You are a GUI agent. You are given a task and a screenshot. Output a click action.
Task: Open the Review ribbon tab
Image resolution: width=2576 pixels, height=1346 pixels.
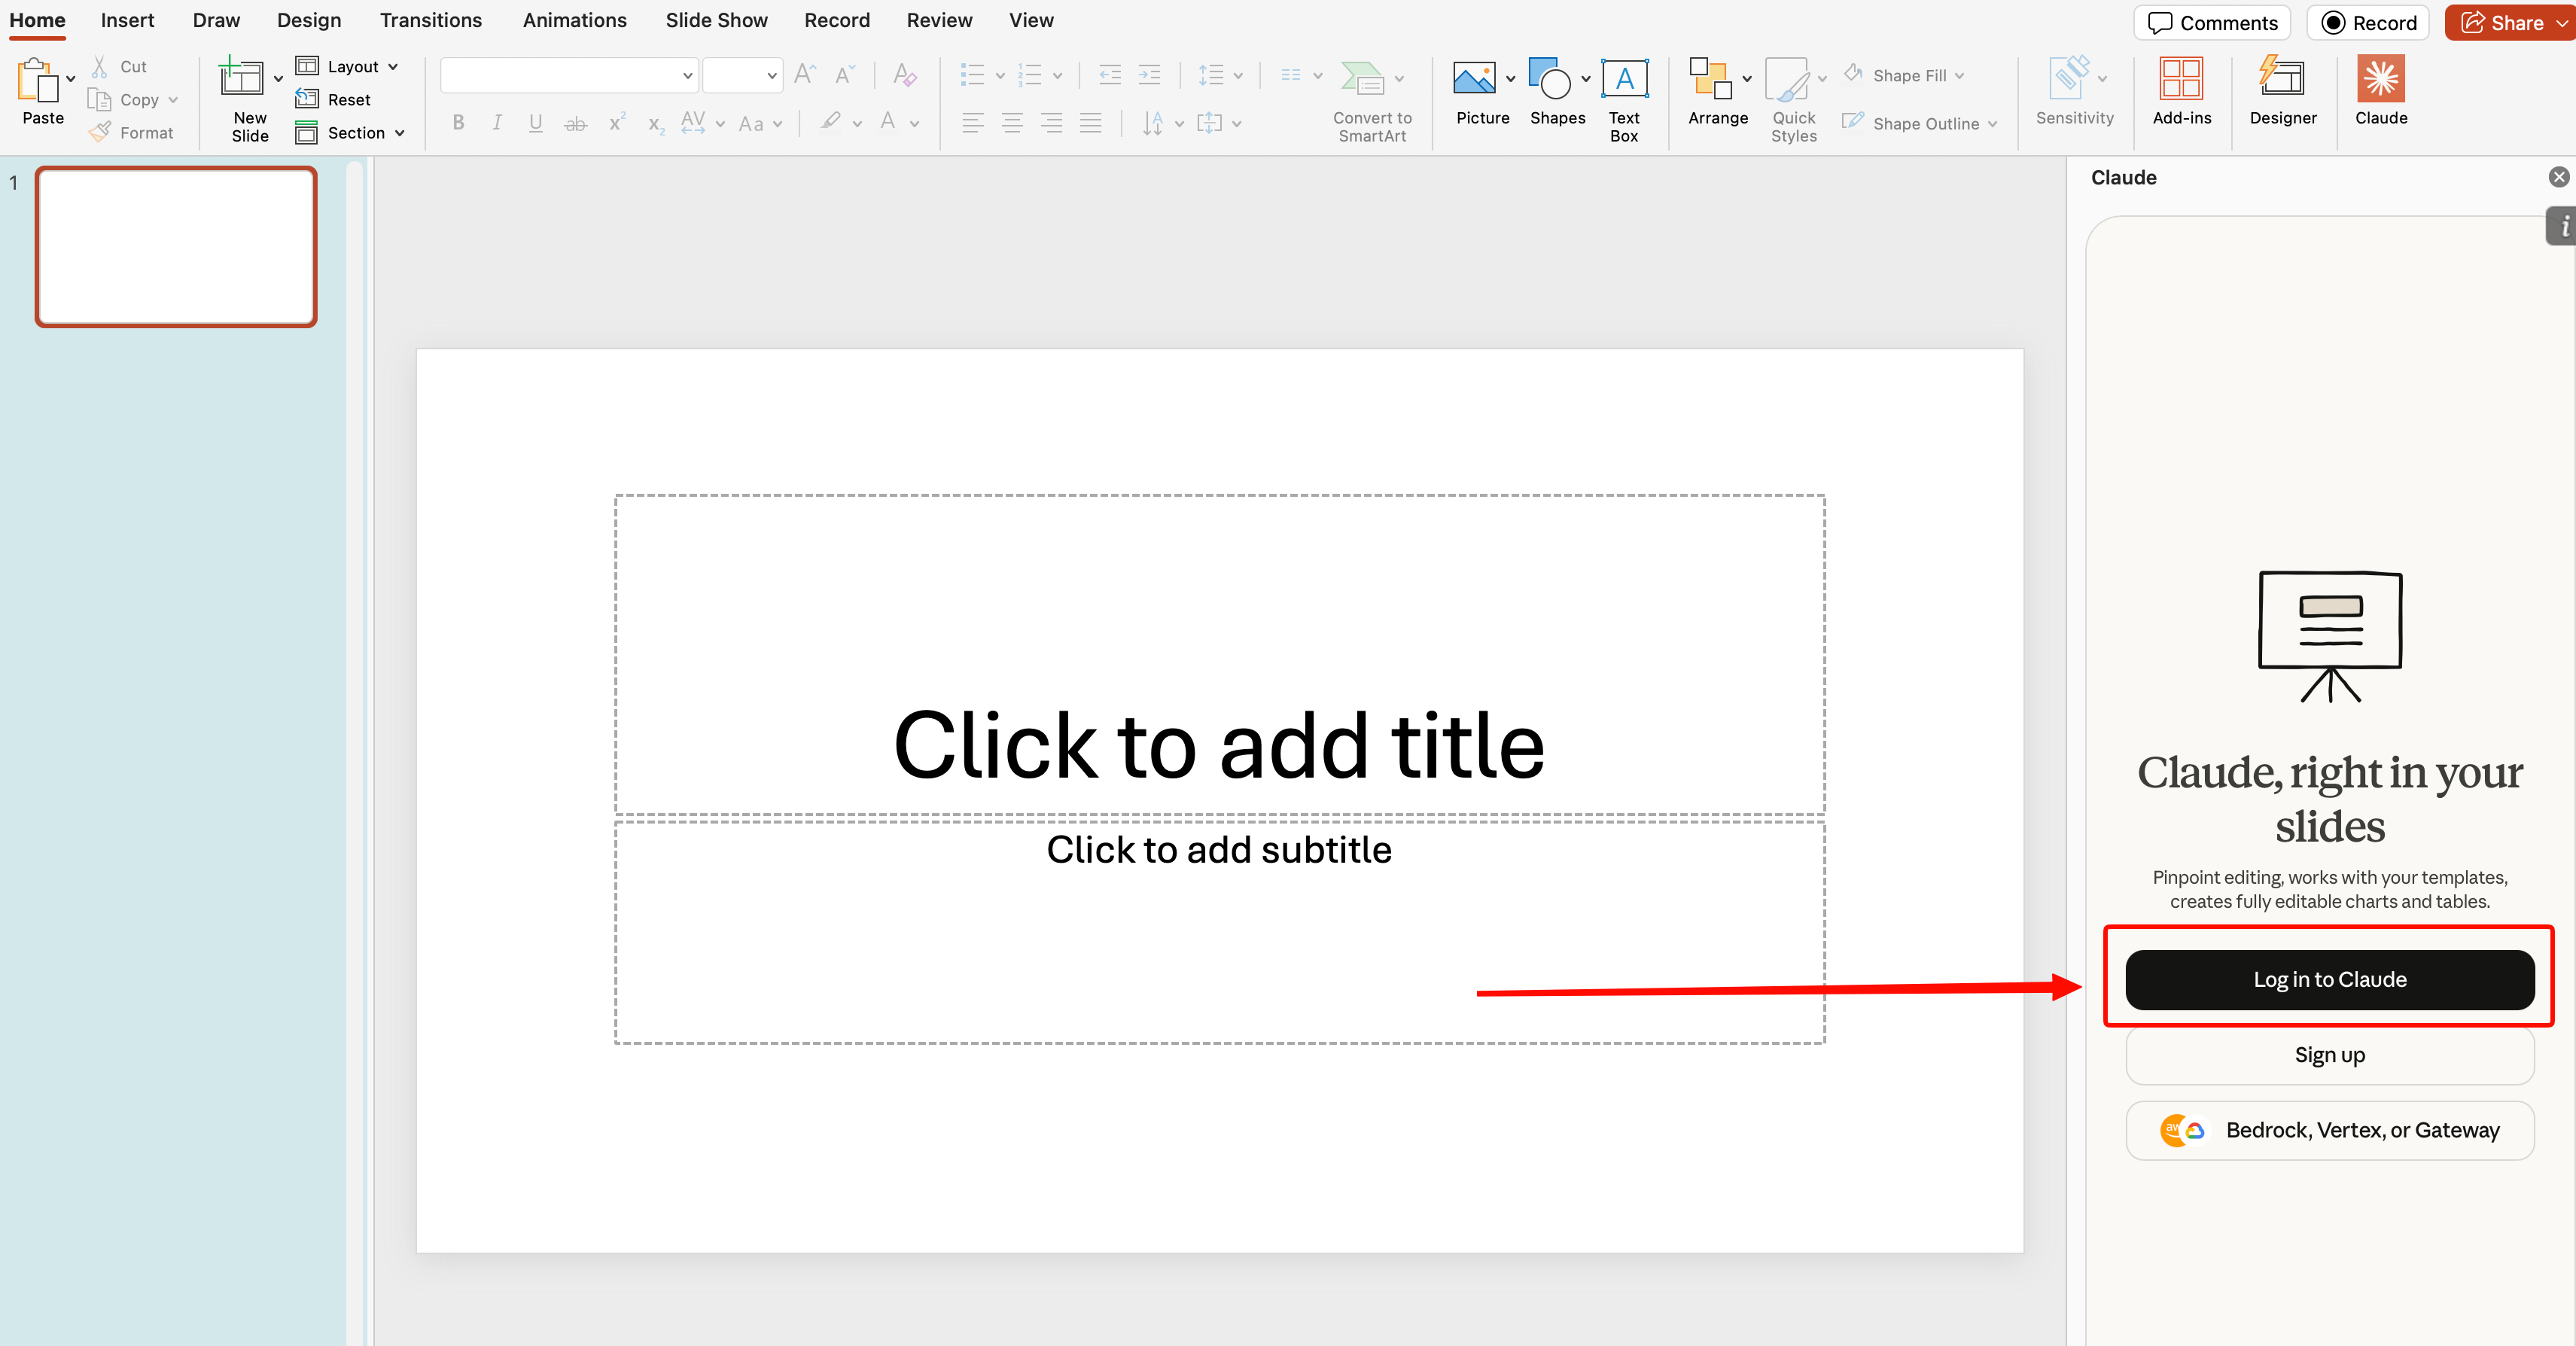point(938,20)
